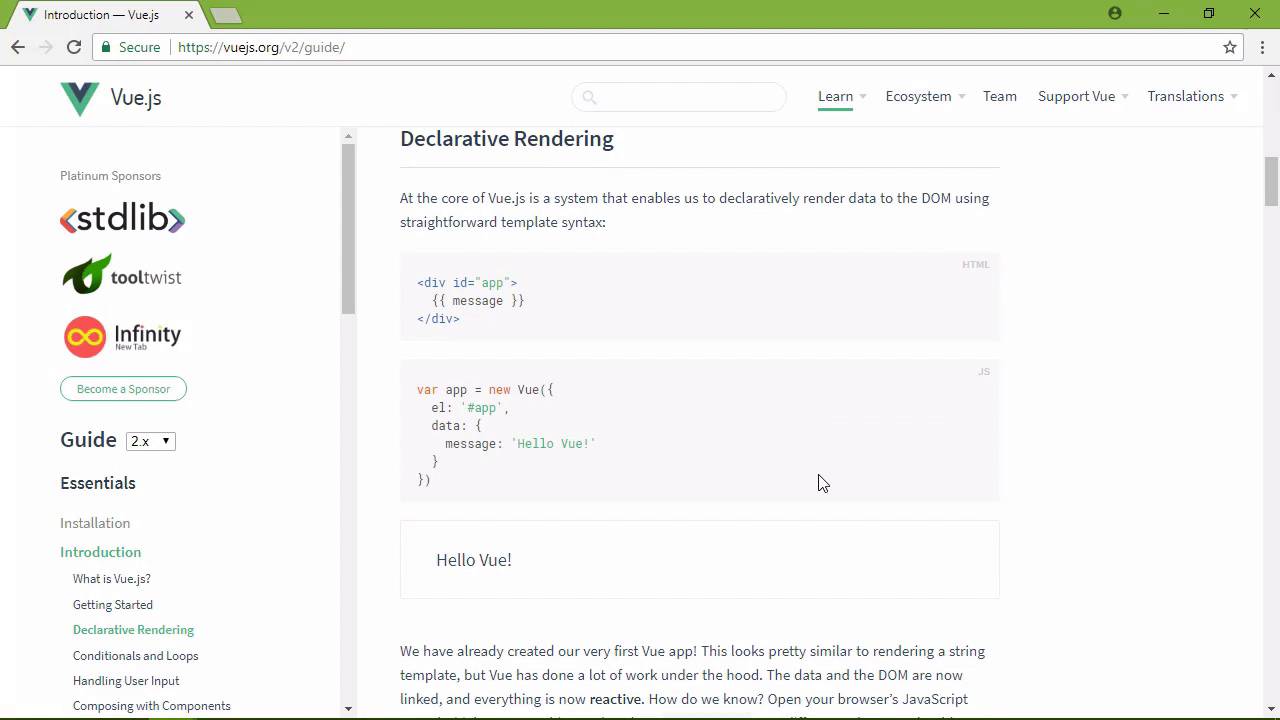The width and height of the screenshot is (1280, 720).
Task: Click the Become a Sponsor button
Action: pyautogui.click(x=123, y=389)
